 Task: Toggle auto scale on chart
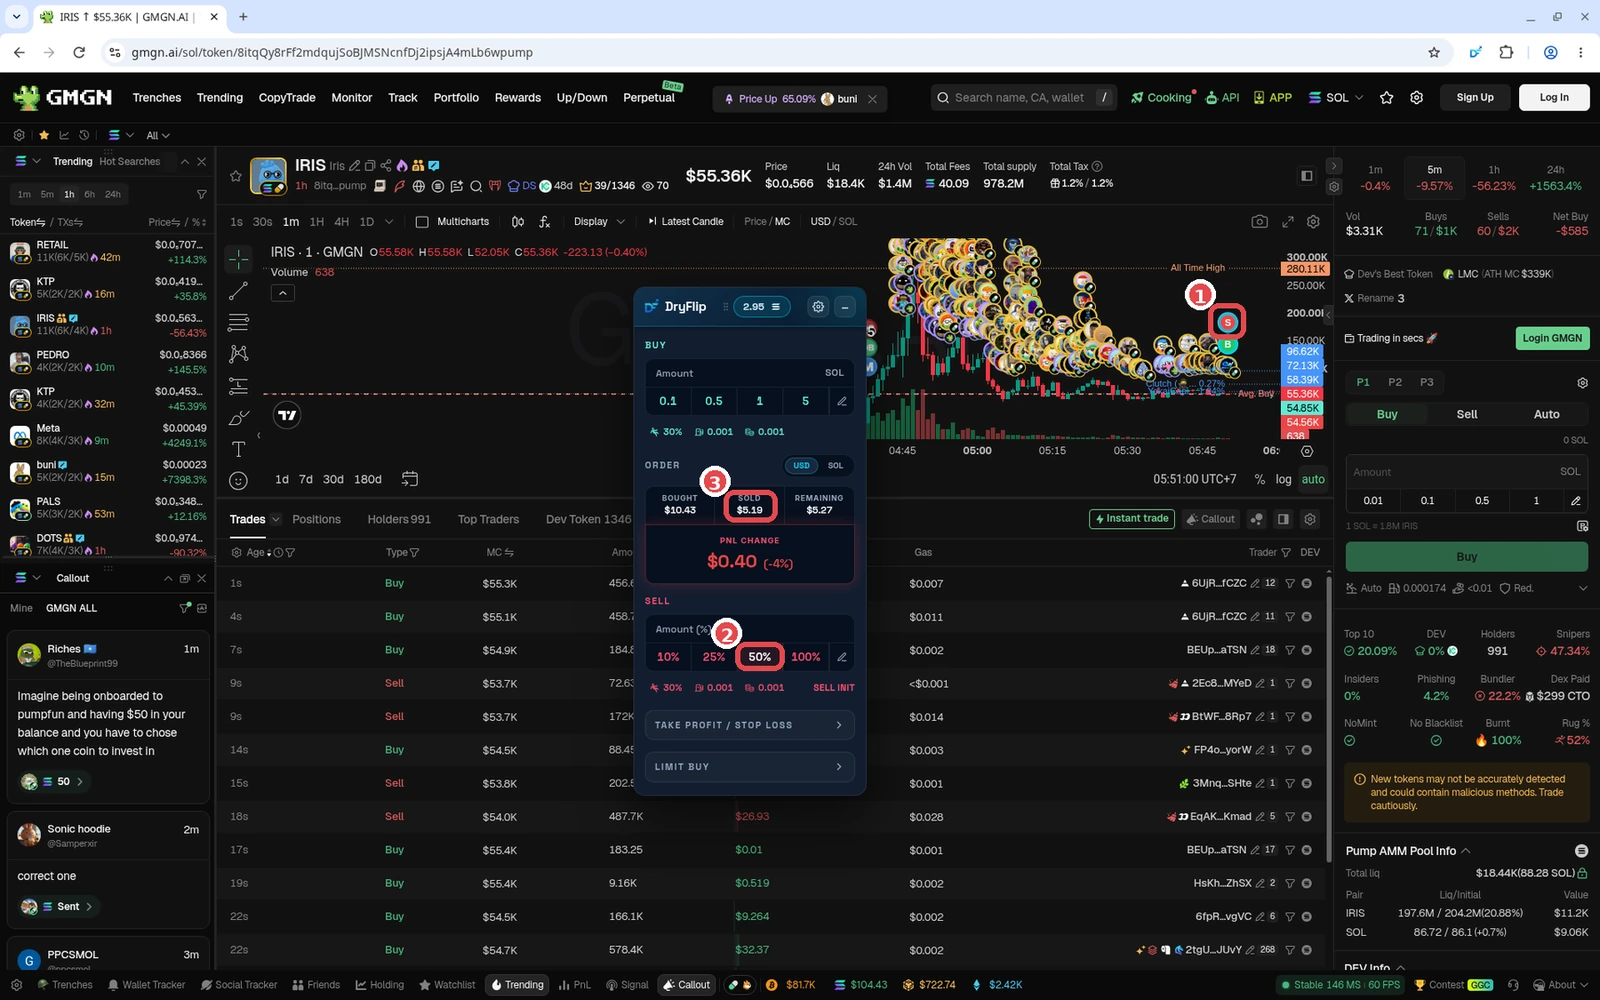1313,479
